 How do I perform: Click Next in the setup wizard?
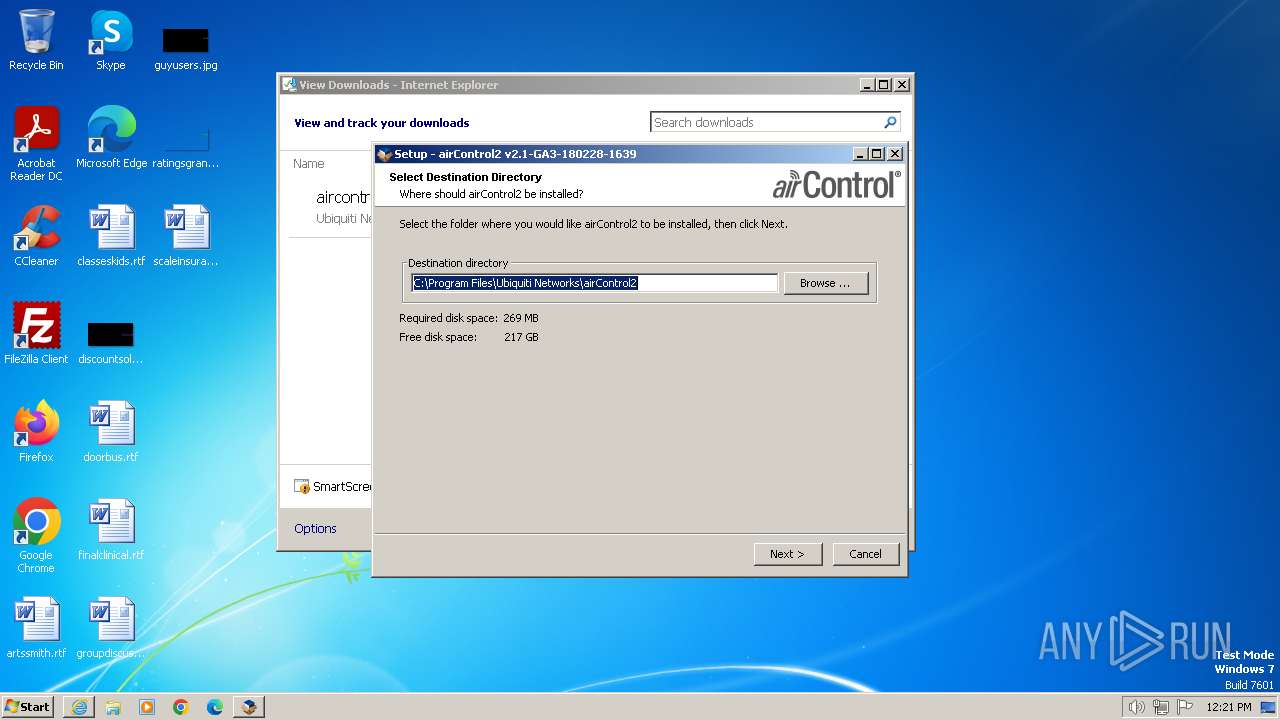(787, 554)
